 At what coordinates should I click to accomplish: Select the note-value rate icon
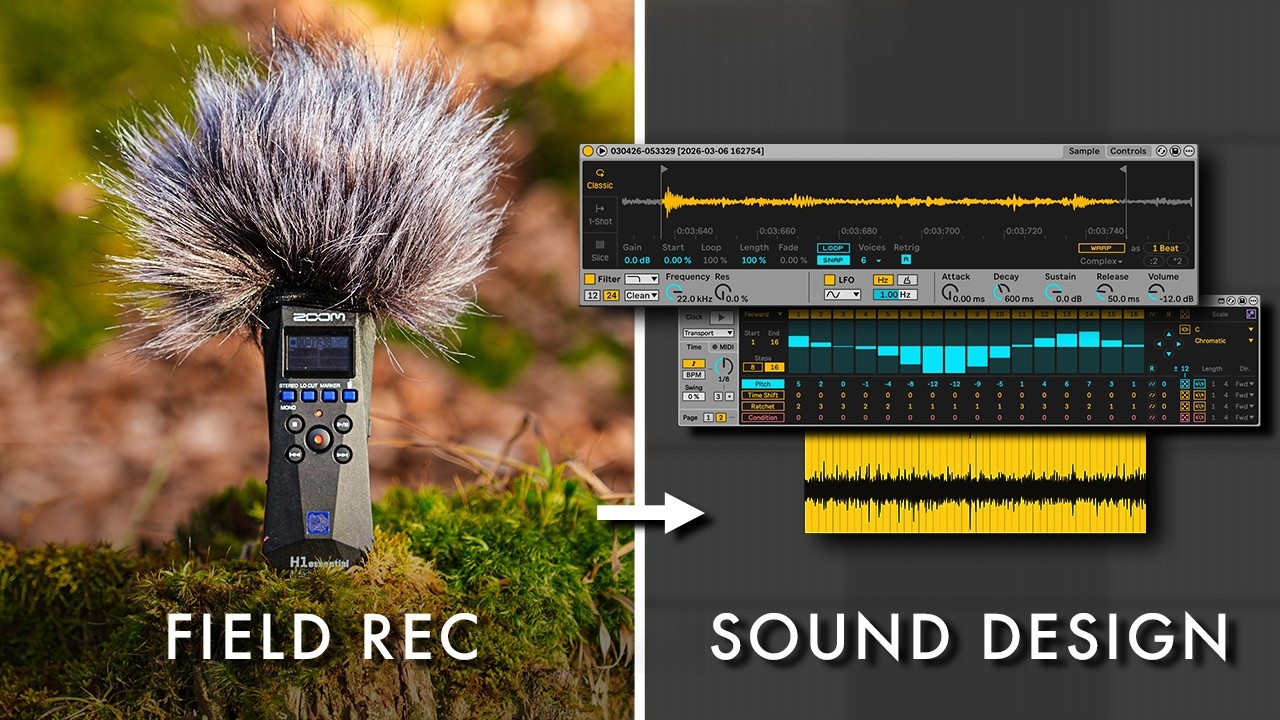point(694,363)
